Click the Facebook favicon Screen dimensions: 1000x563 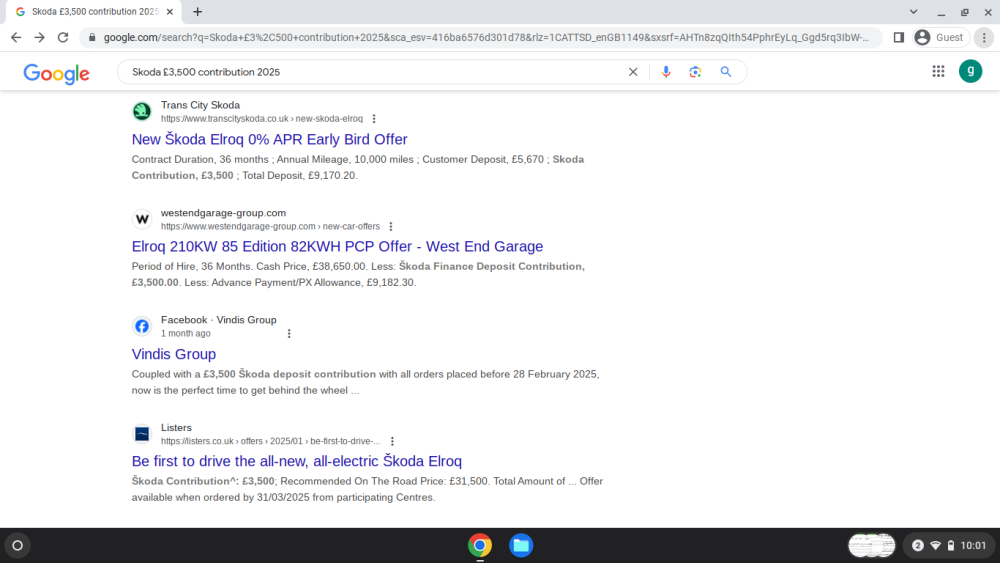coord(142,326)
